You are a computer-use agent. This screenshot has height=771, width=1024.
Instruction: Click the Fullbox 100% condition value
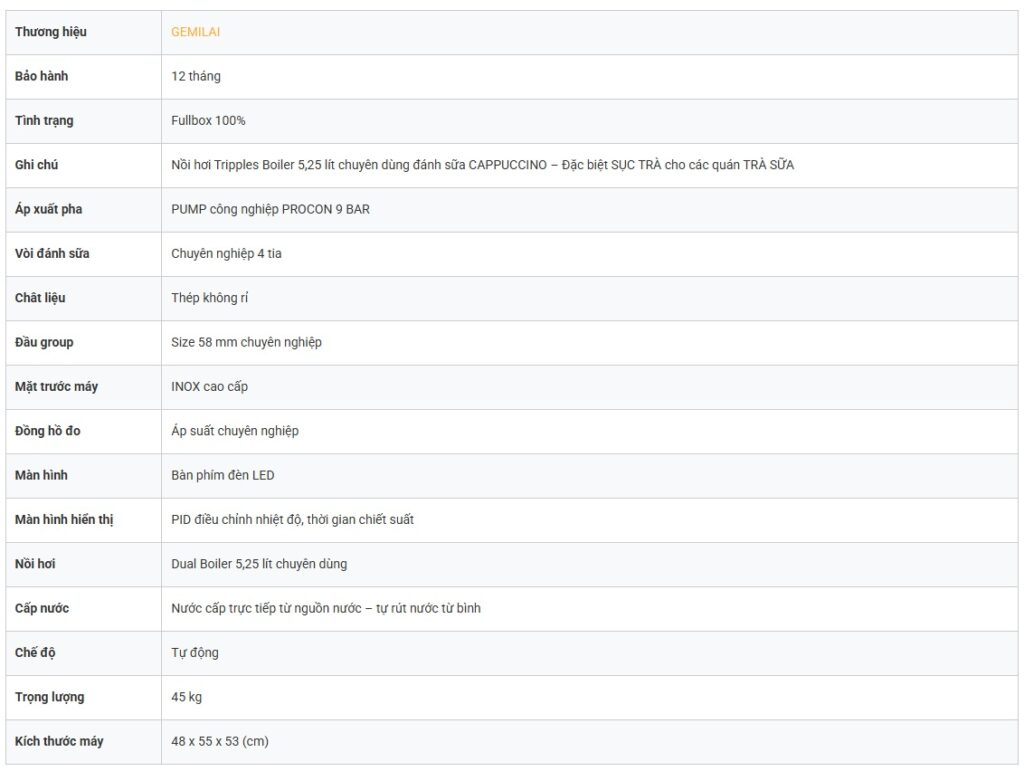pyautogui.click(x=208, y=121)
